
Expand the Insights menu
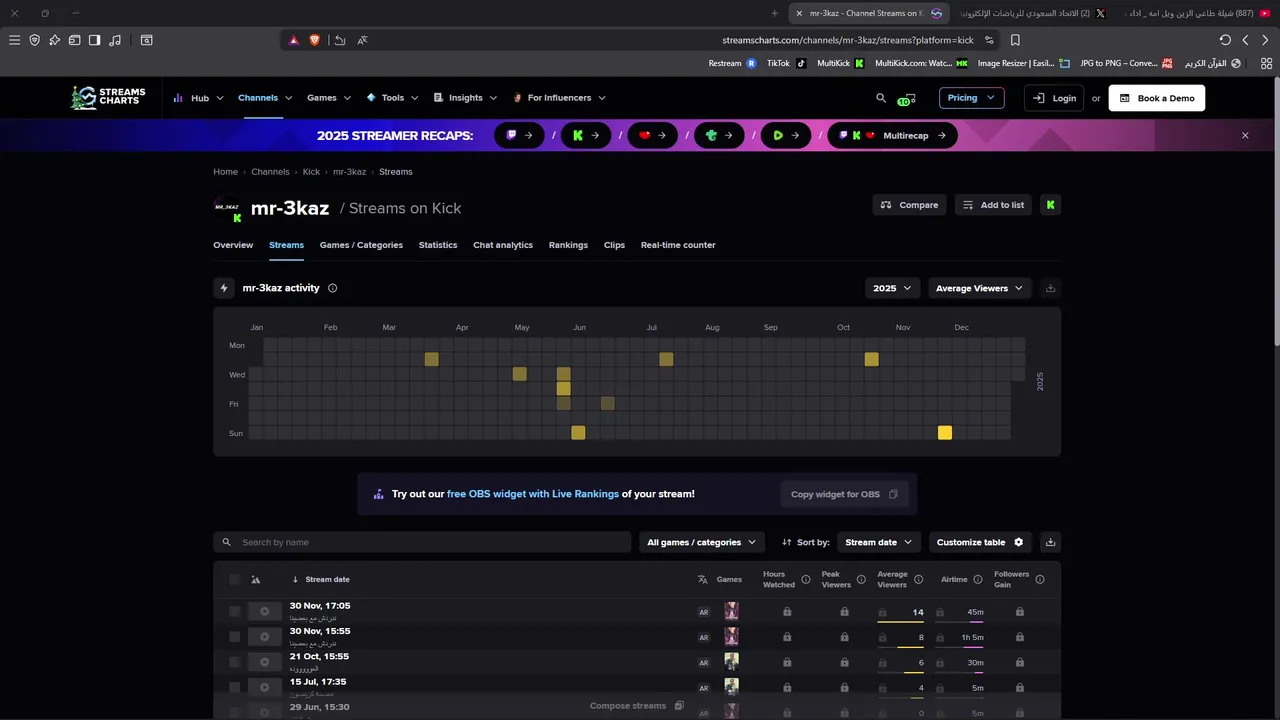465,98
